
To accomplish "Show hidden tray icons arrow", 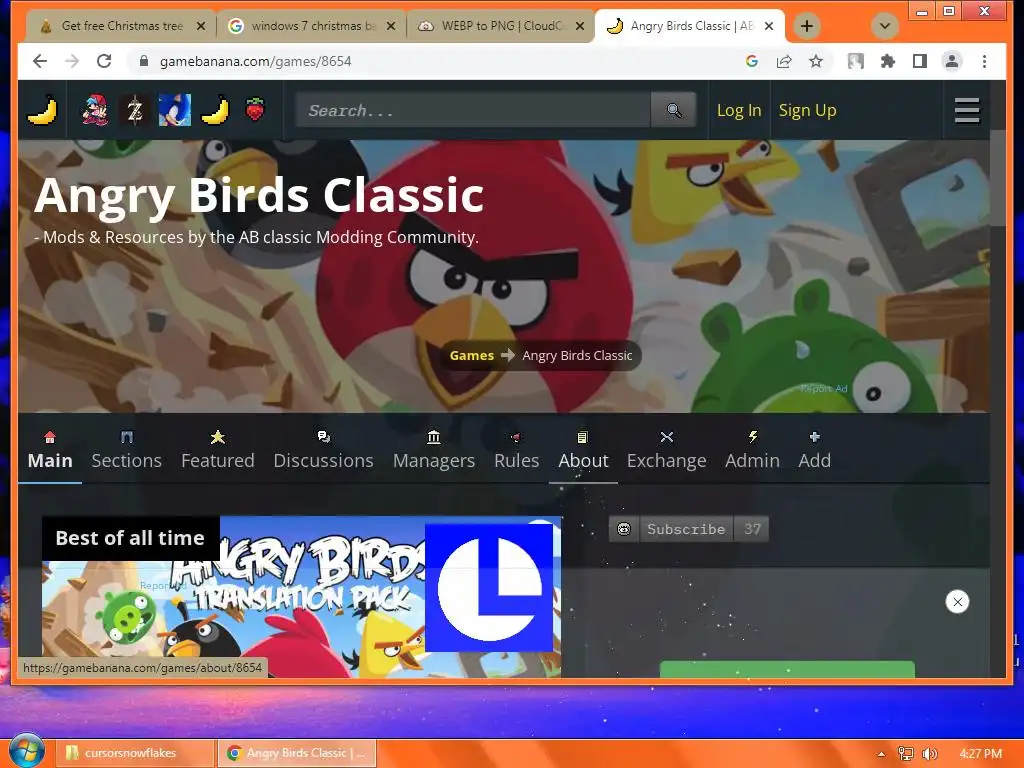I will click(881, 754).
